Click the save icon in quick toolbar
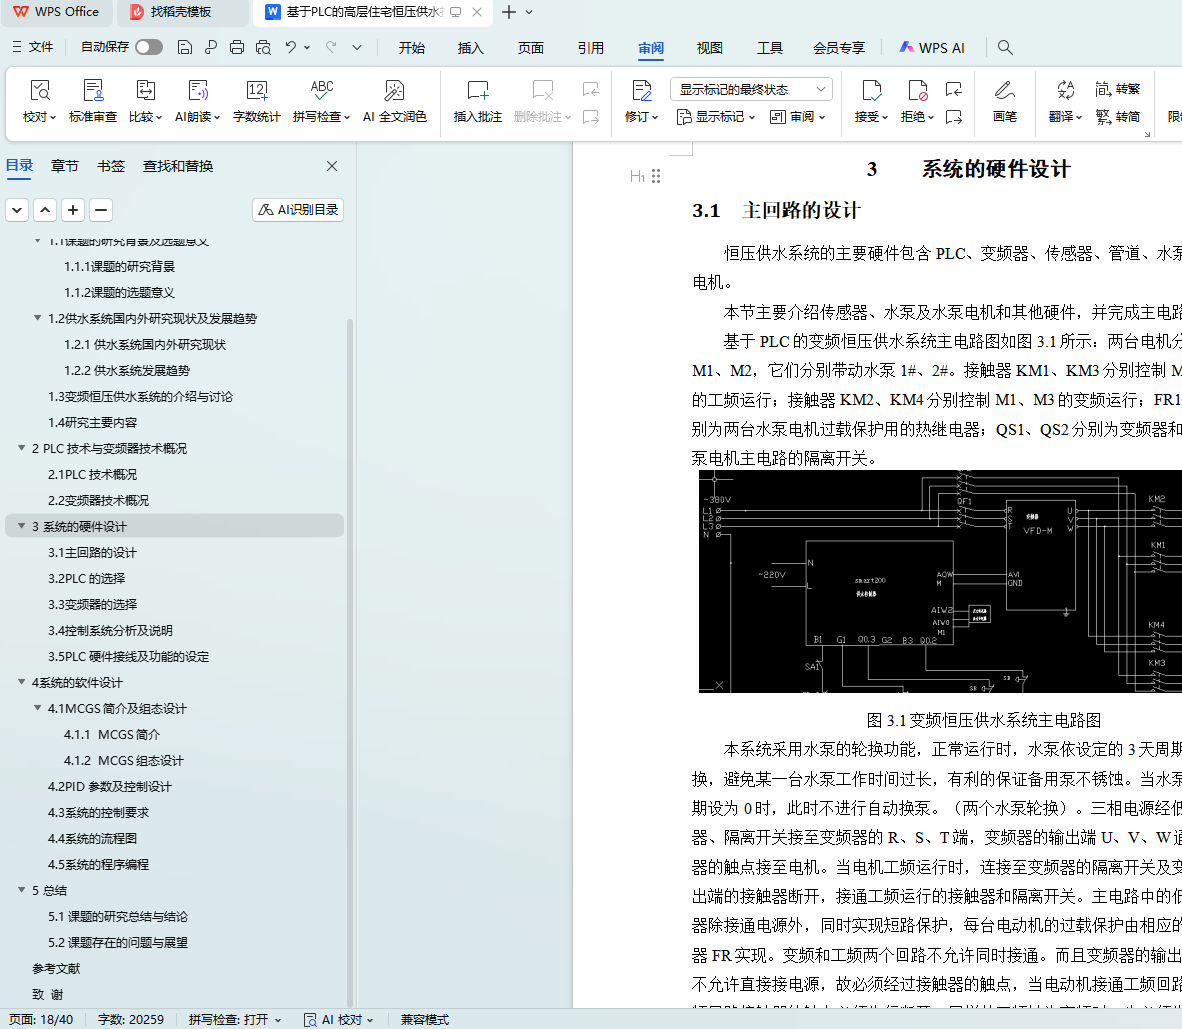 (x=185, y=47)
